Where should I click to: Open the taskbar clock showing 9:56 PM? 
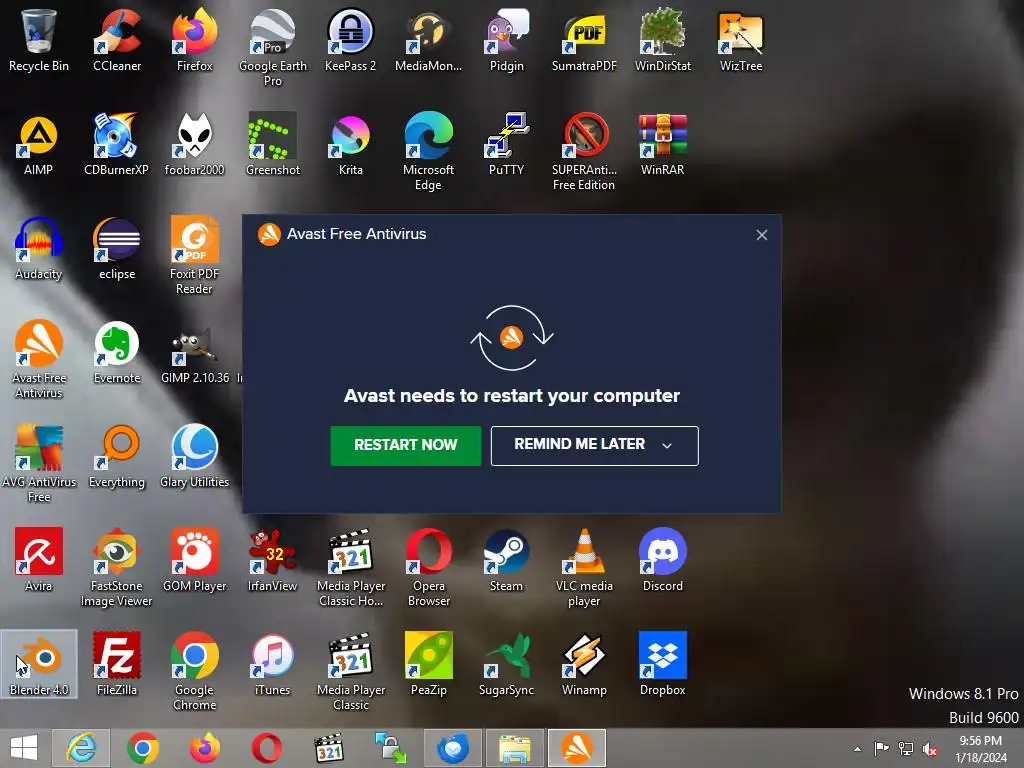click(x=981, y=749)
